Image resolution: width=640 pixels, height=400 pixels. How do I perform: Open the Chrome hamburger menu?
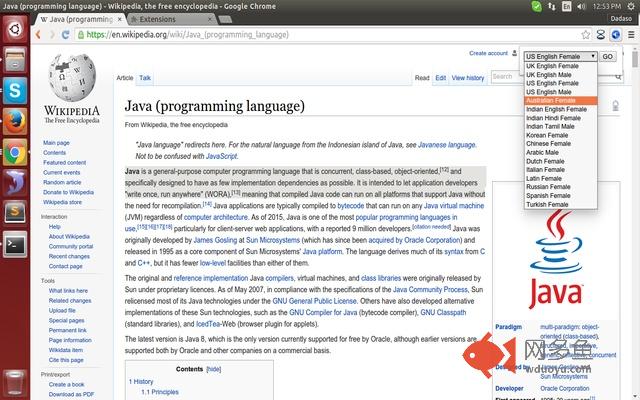(x=631, y=35)
